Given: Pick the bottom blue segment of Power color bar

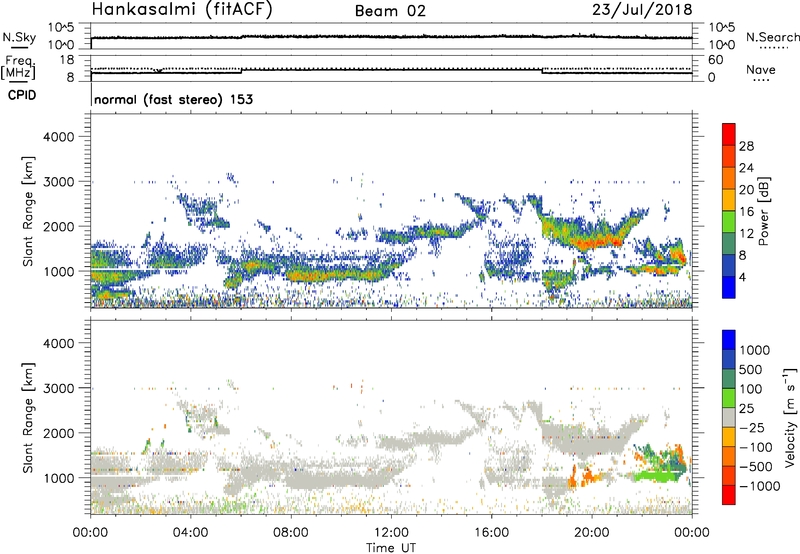Looking at the screenshot, I should [x=729, y=288].
